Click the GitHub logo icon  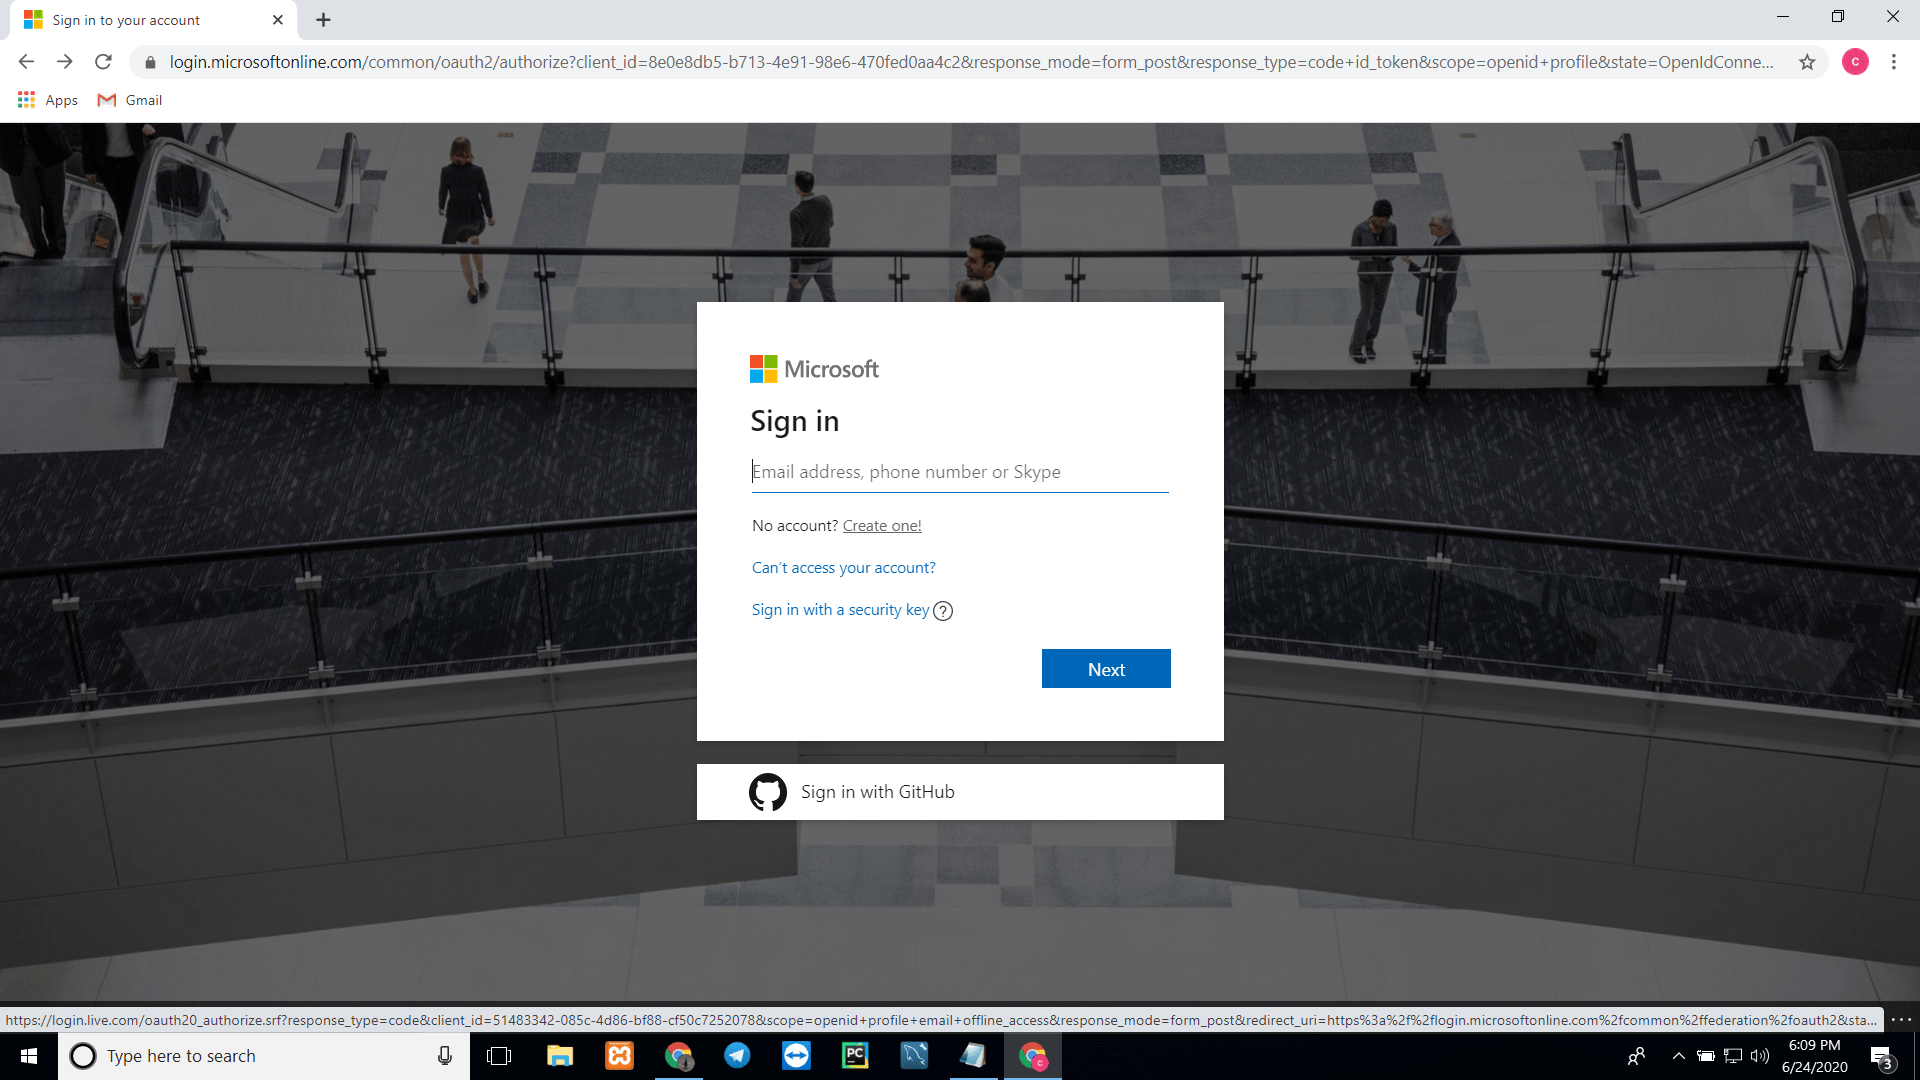[x=767, y=791]
